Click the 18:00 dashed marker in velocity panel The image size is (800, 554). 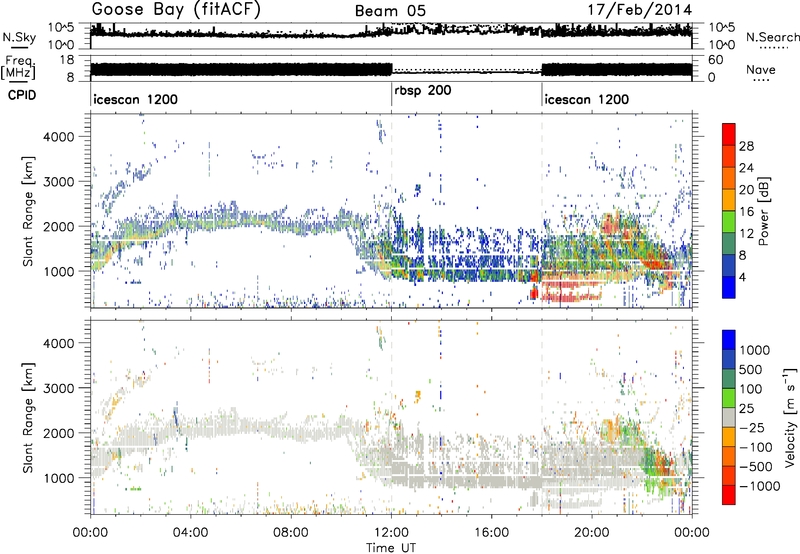(x=542, y=417)
